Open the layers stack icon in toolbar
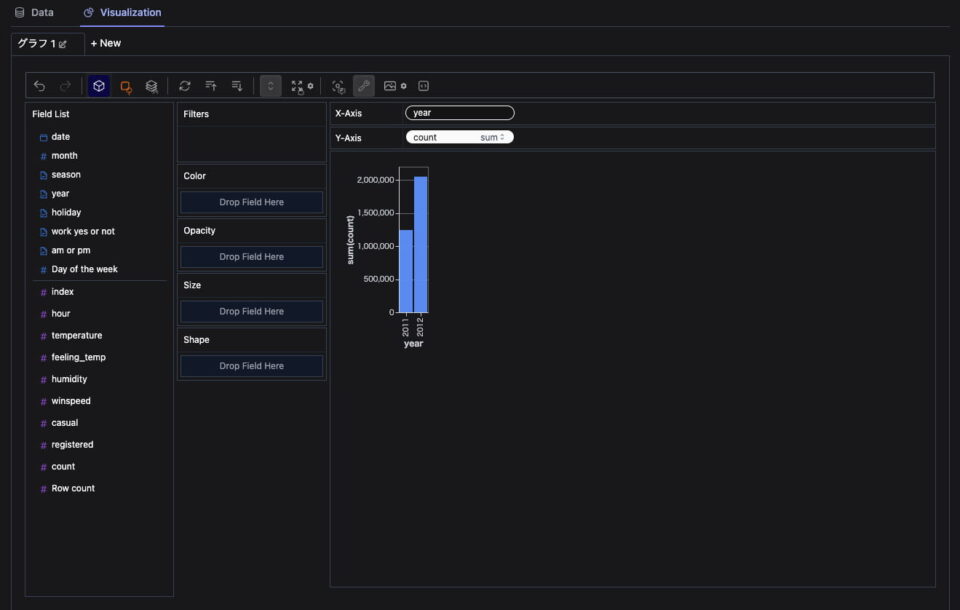This screenshot has width=960, height=610. (151, 86)
